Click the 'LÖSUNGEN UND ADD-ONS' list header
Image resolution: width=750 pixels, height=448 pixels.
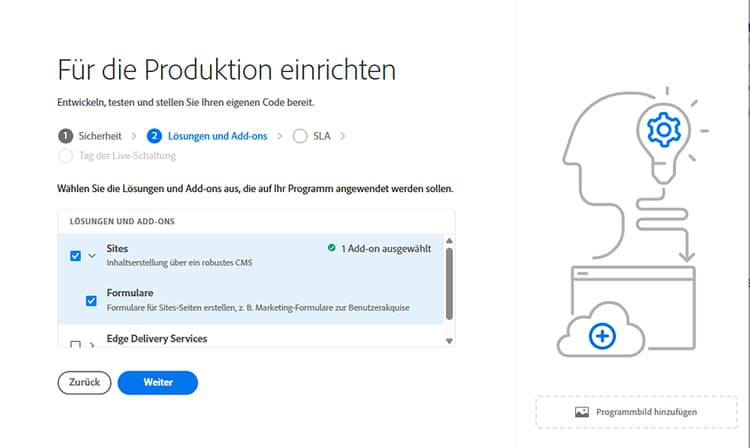122,221
